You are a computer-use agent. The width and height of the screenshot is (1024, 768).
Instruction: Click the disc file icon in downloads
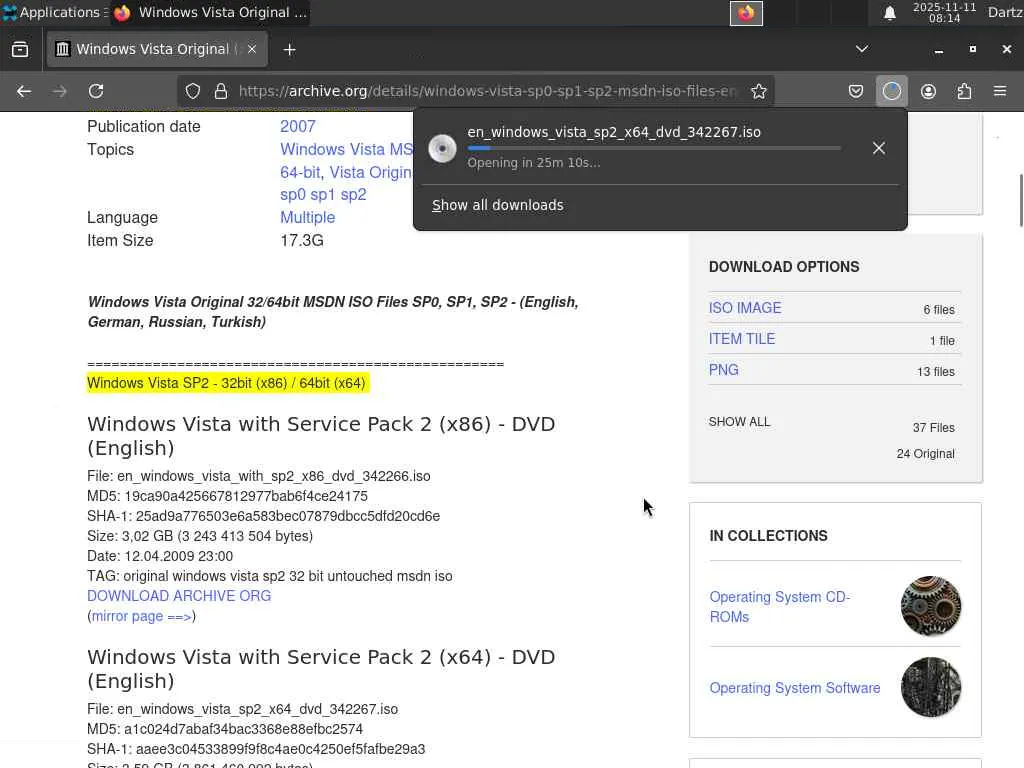point(442,149)
